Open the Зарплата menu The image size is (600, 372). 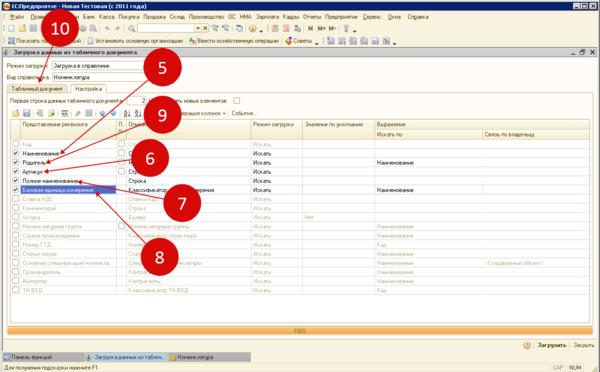267,17
